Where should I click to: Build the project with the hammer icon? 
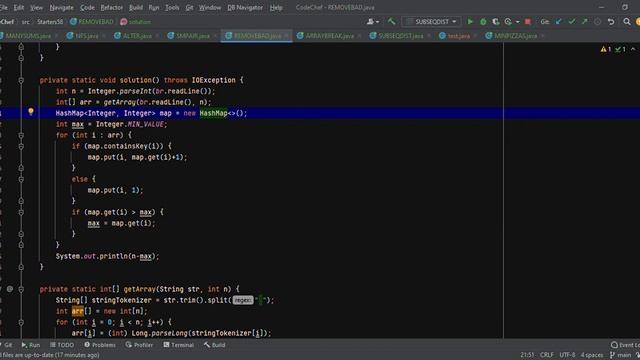392,22
